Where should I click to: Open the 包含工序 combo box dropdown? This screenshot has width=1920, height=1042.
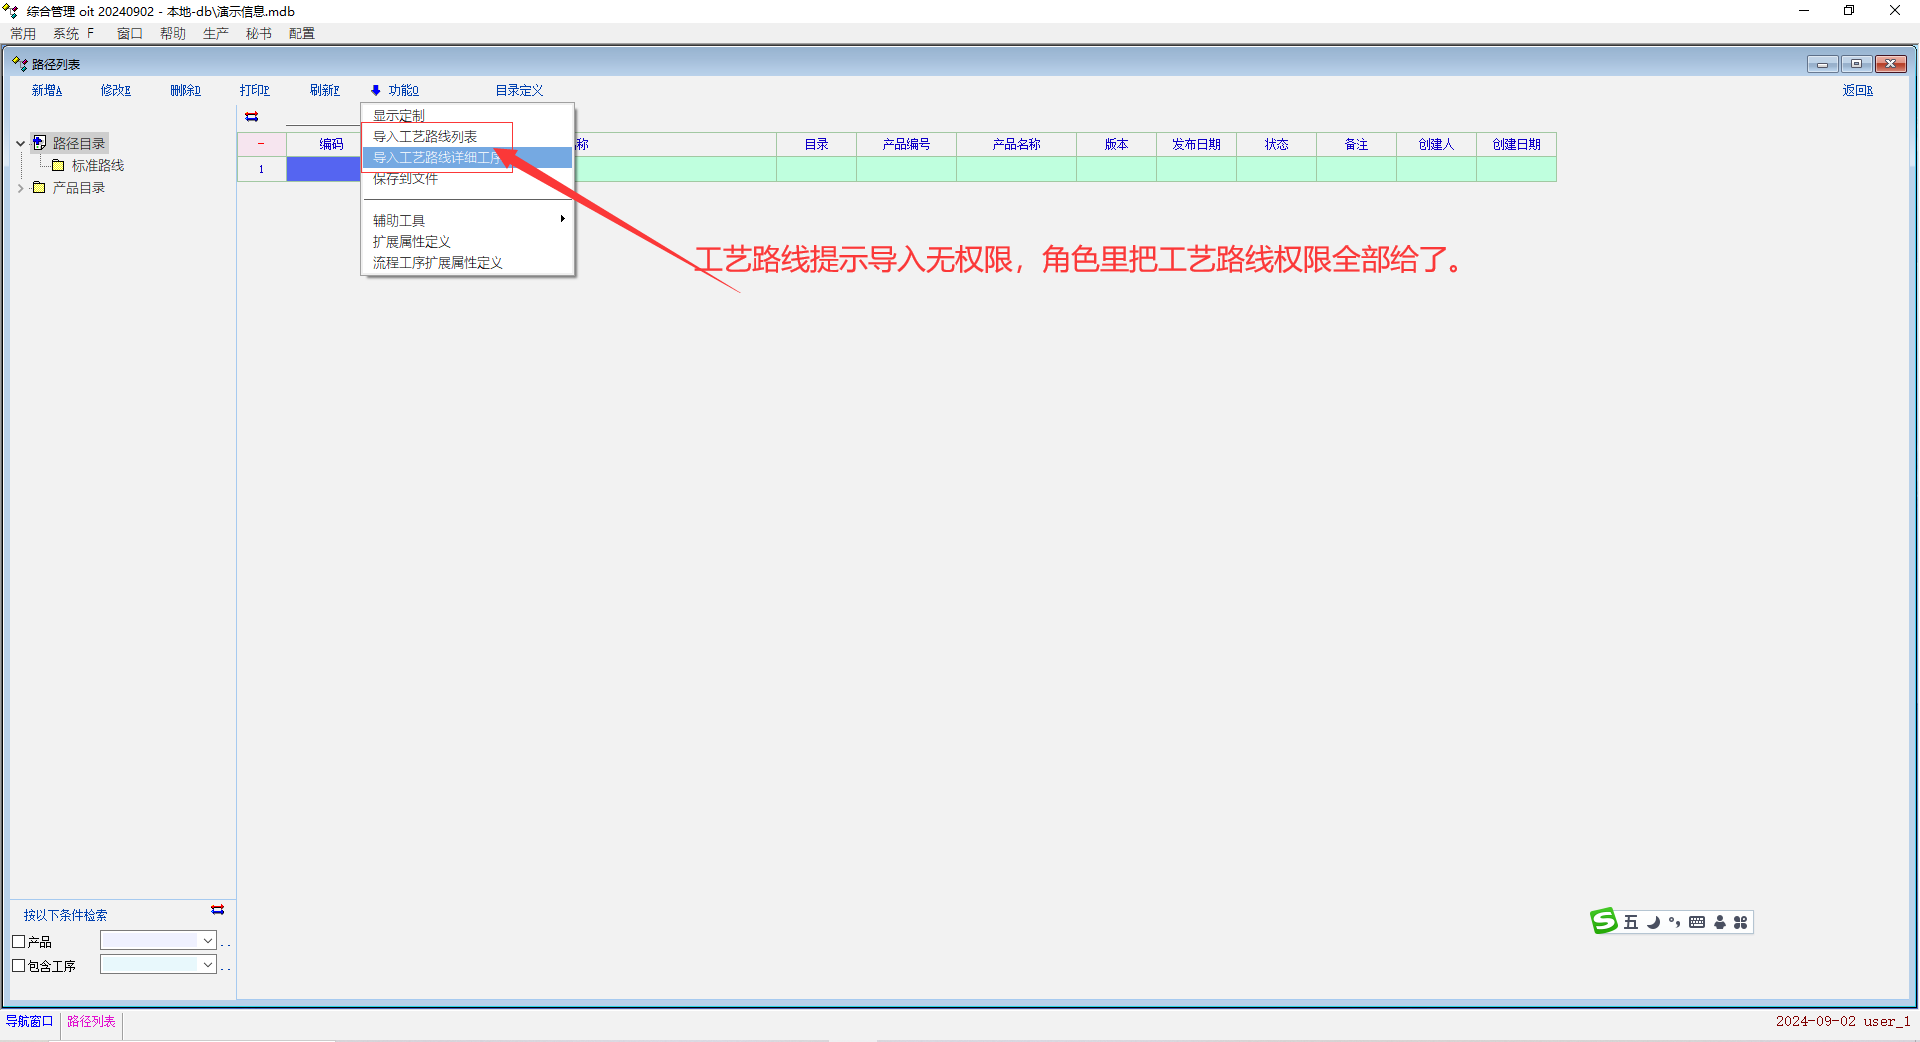[208, 965]
